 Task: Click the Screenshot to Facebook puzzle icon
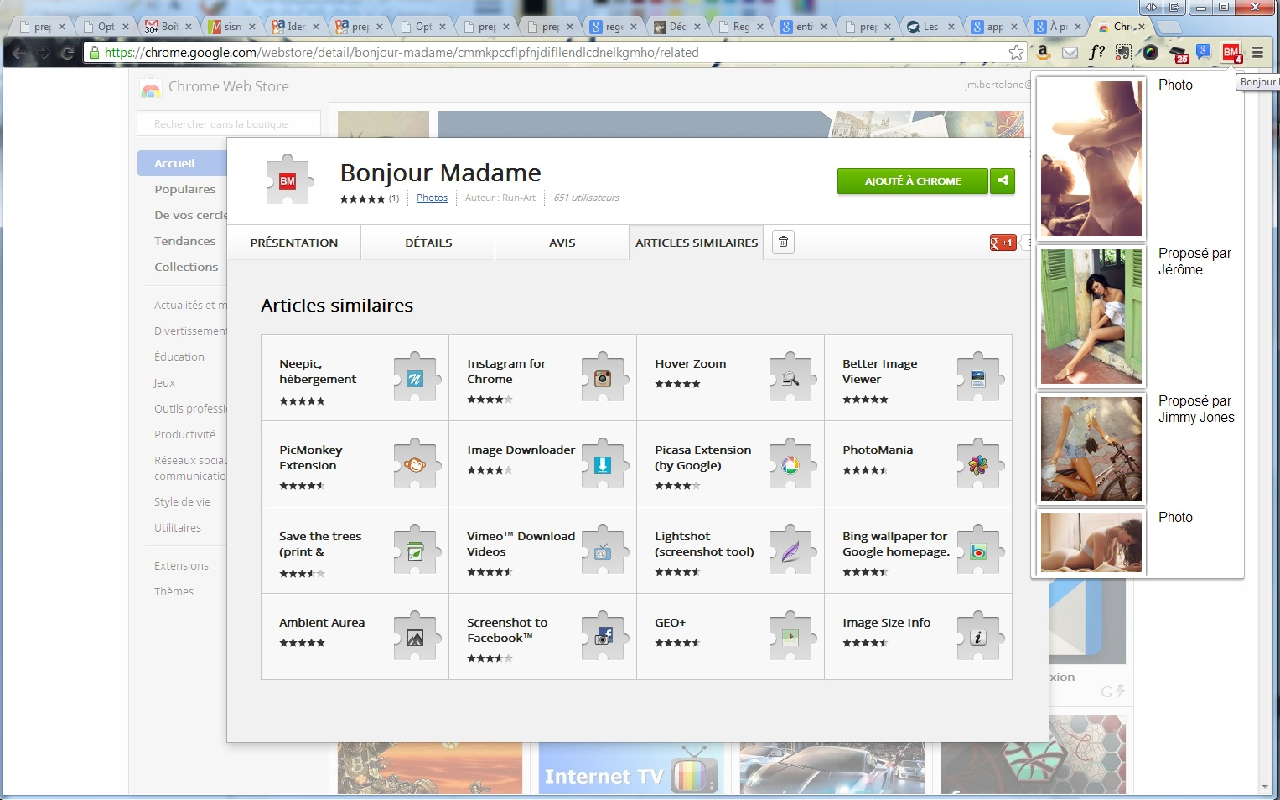[x=603, y=635]
